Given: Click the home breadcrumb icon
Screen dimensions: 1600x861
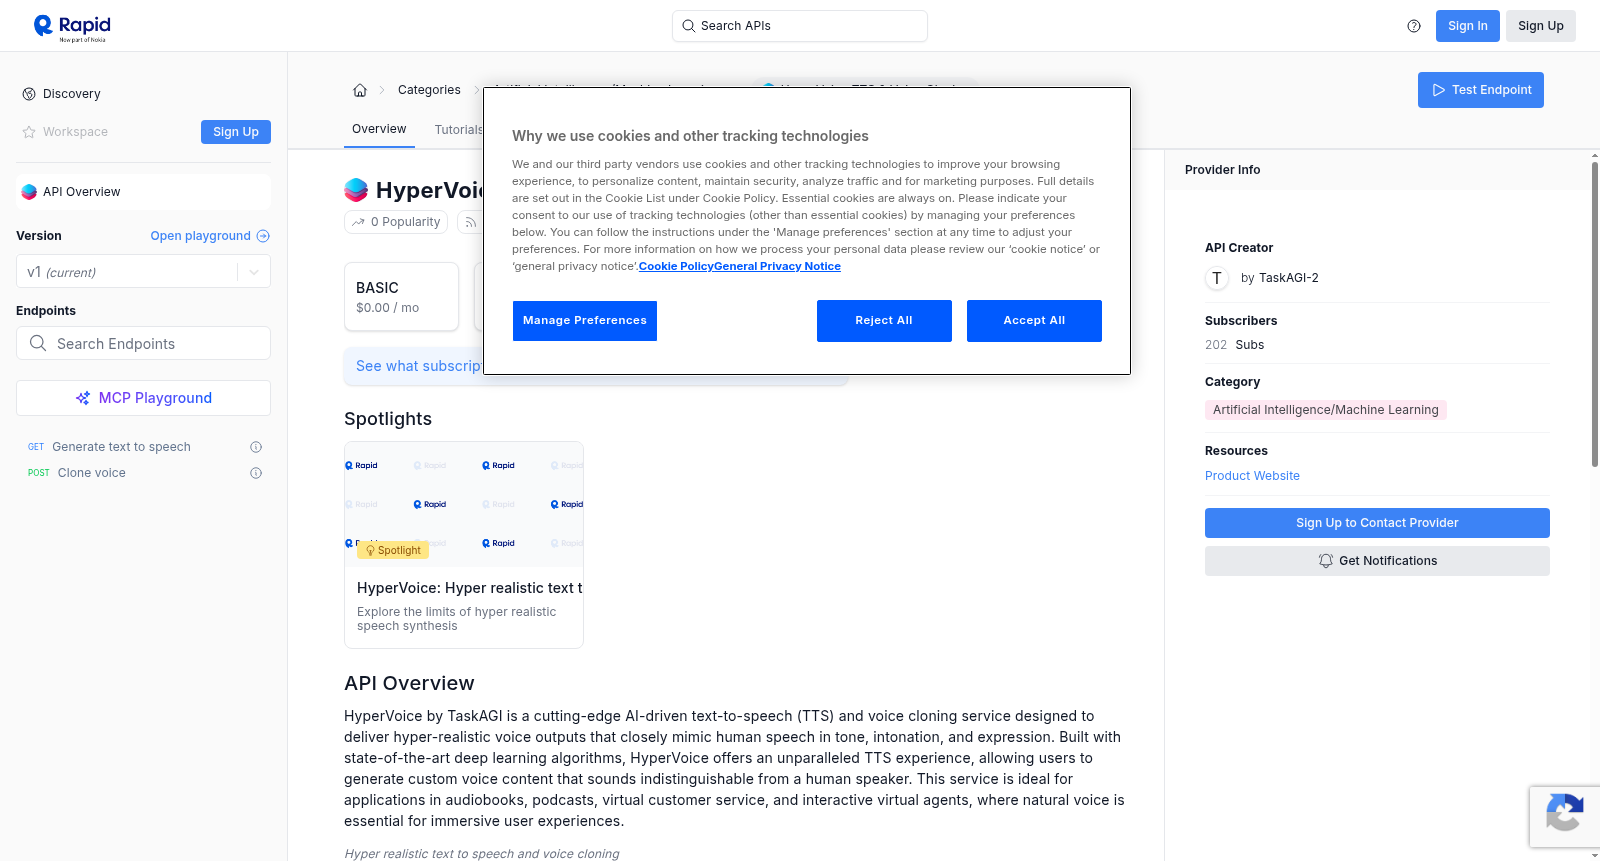Looking at the screenshot, I should coord(360,90).
